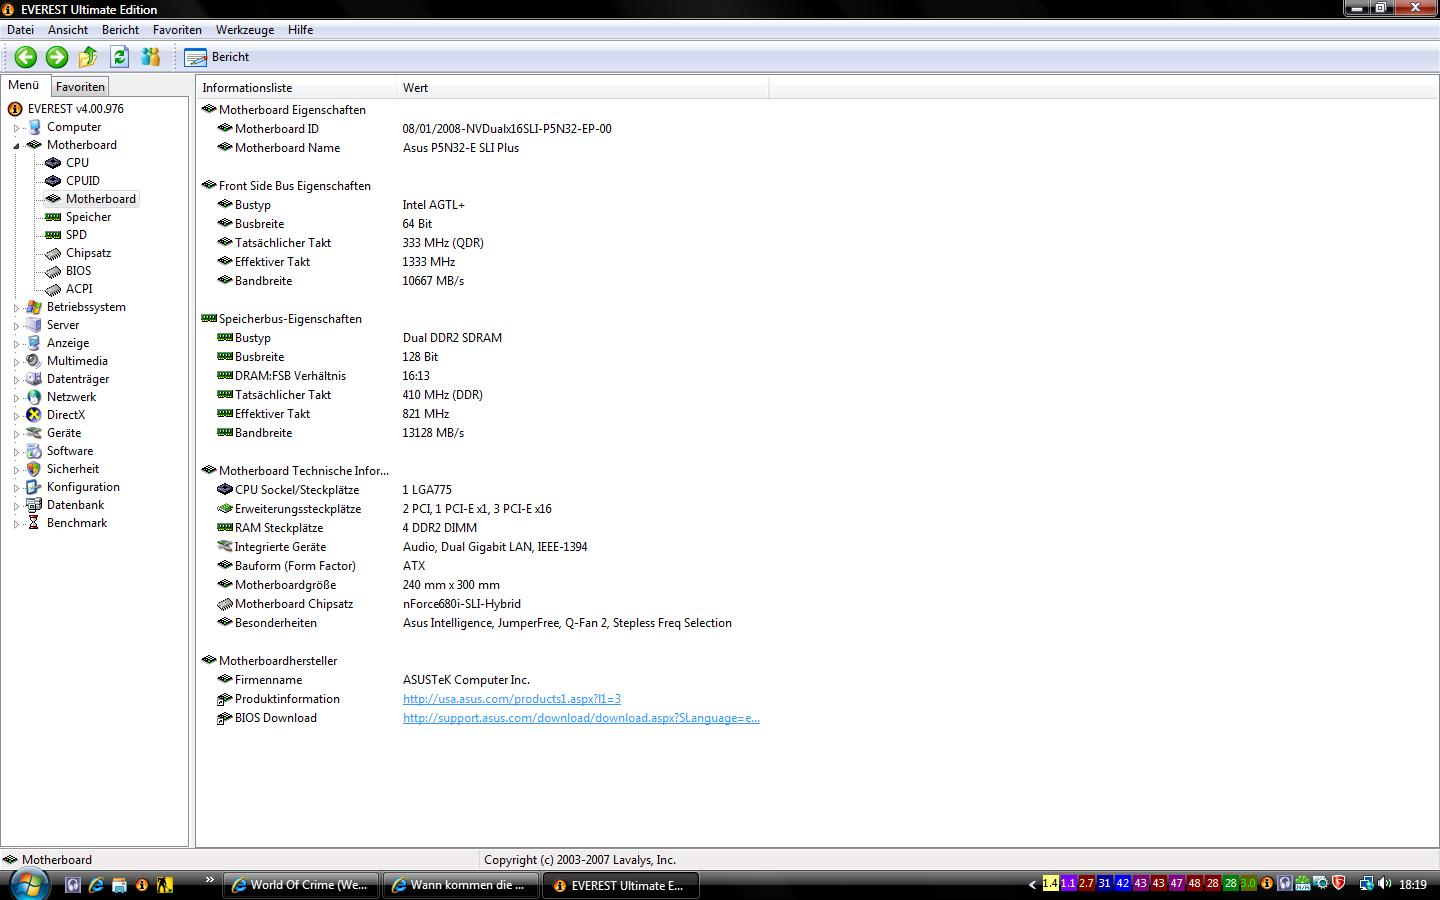Select the Motherboard ID row
This screenshot has height=900, width=1440.
tap(482, 129)
